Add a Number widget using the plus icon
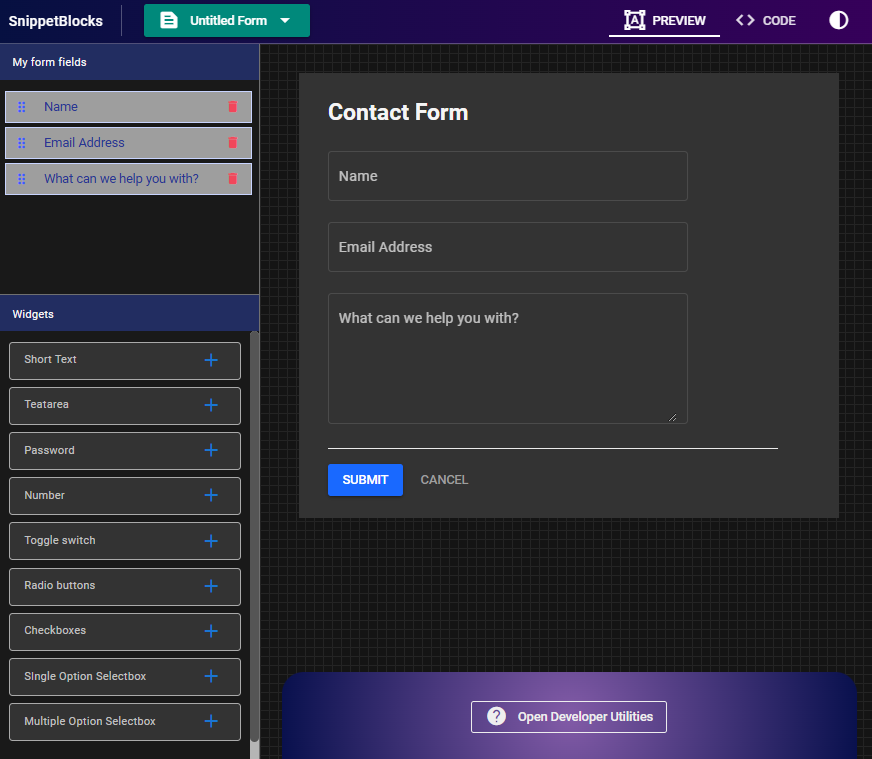The image size is (872, 759). coord(211,495)
